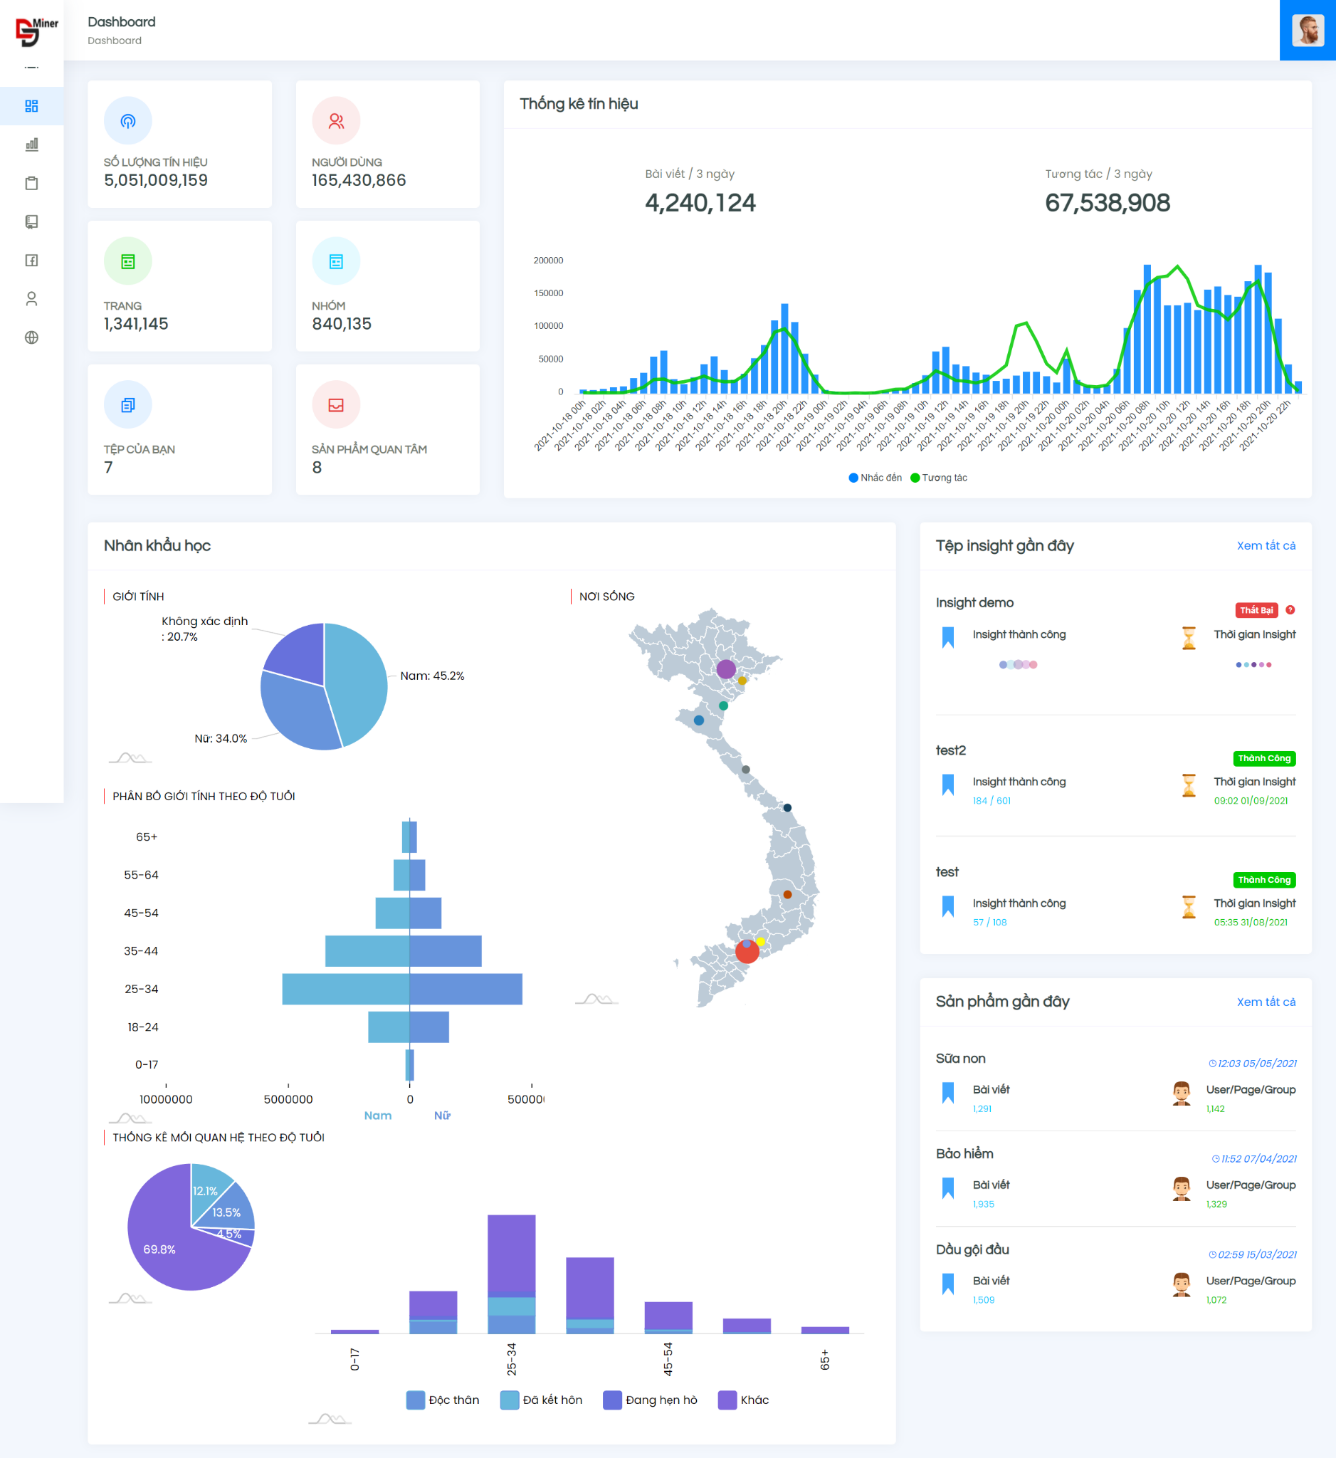Toggle the Tương tác legend series
Image resolution: width=1336 pixels, height=1458 pixels.
pos(938,478)
